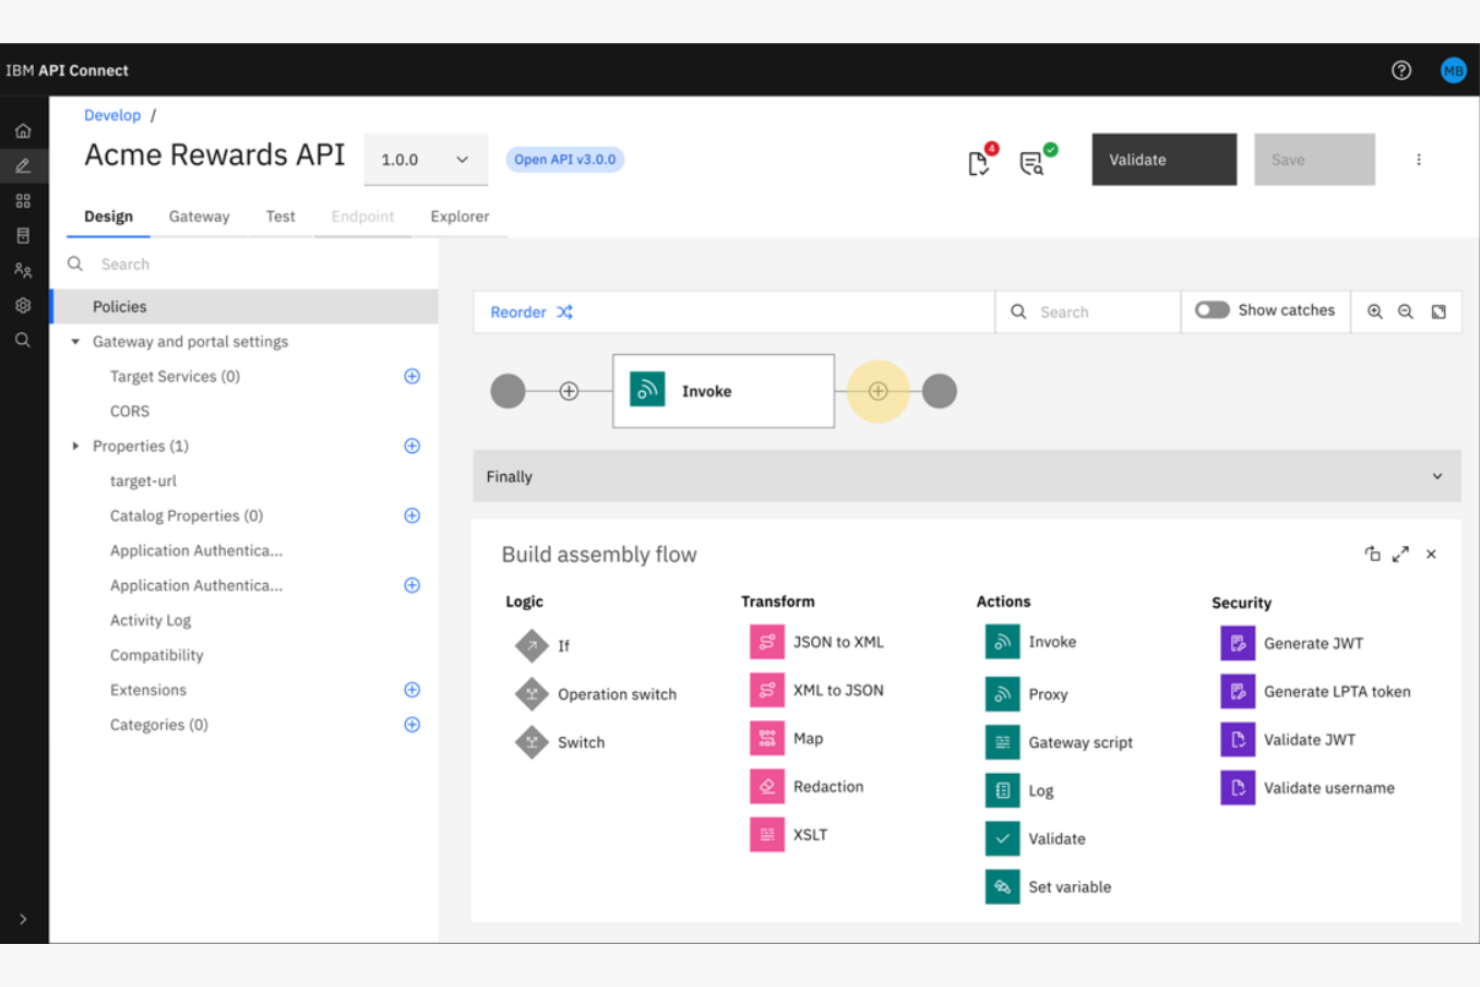Follow the Develop breadcrumb link
1480x987 pixels.
point(112,115)
